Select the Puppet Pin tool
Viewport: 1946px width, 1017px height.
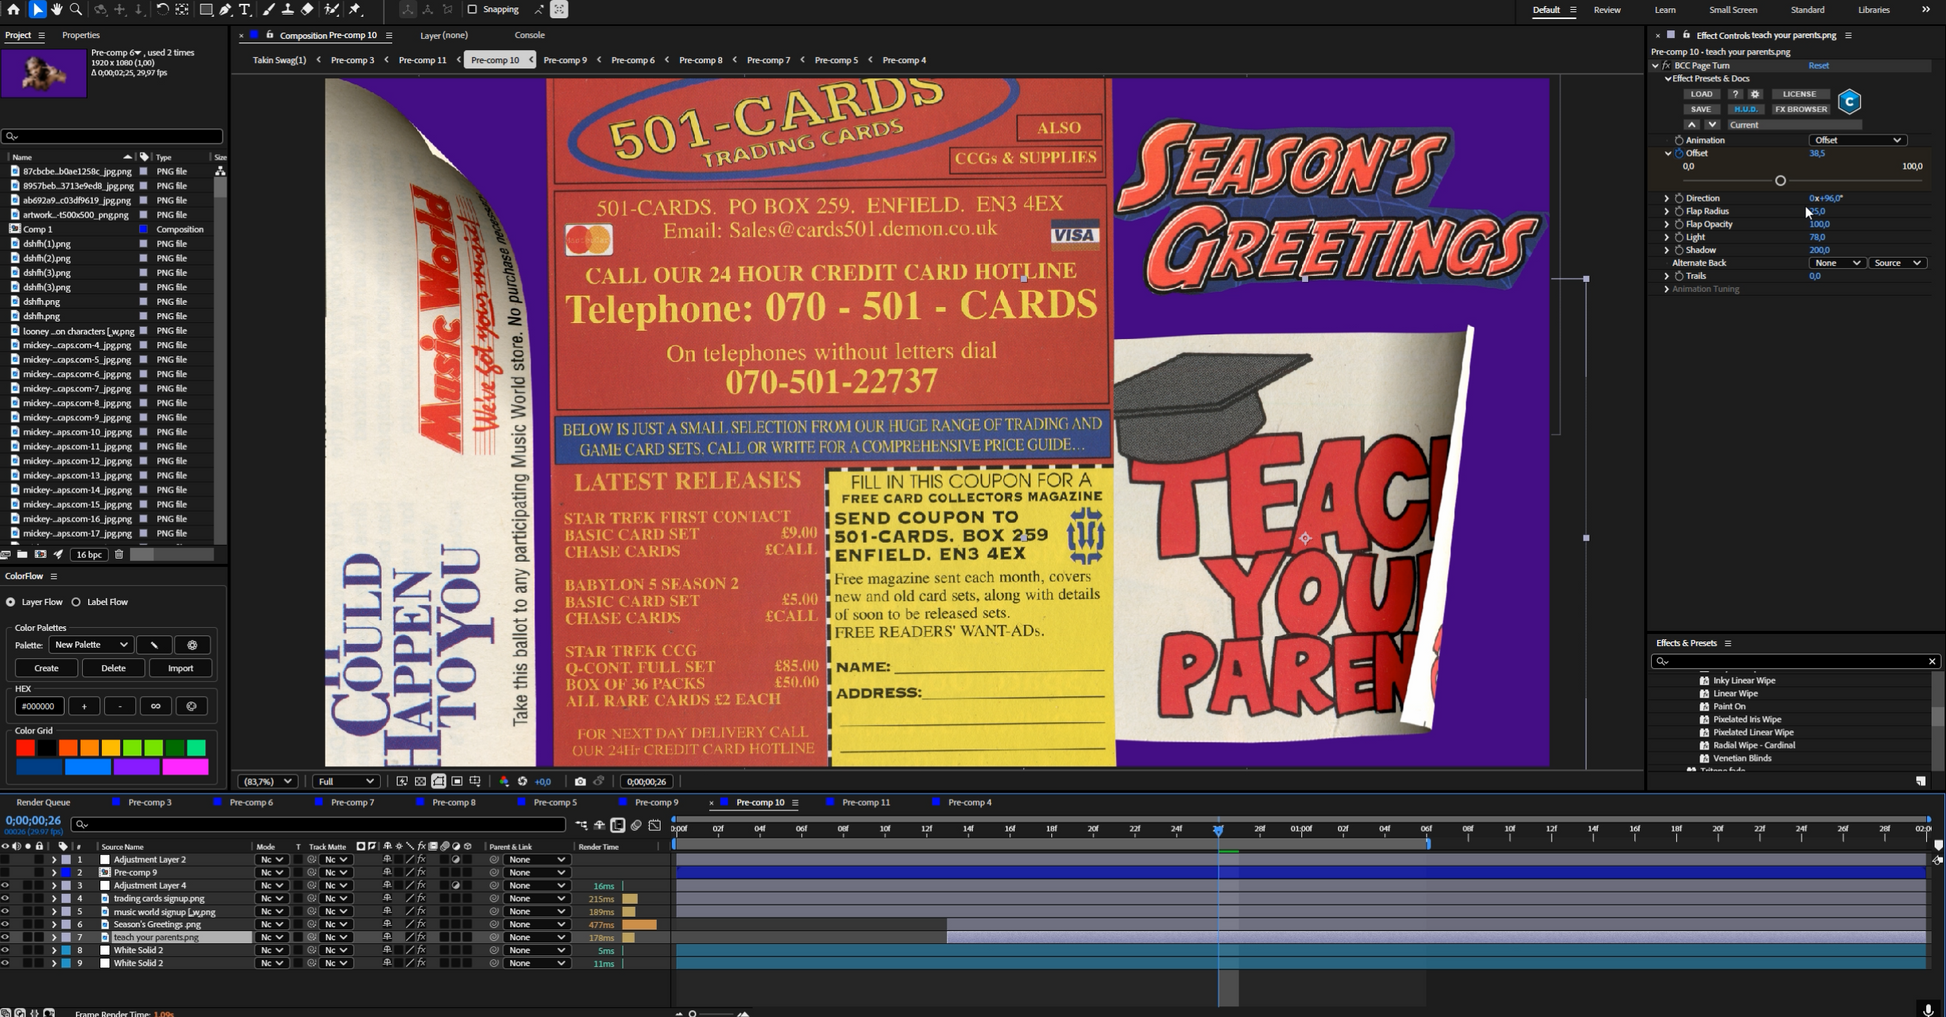[355, 9]
